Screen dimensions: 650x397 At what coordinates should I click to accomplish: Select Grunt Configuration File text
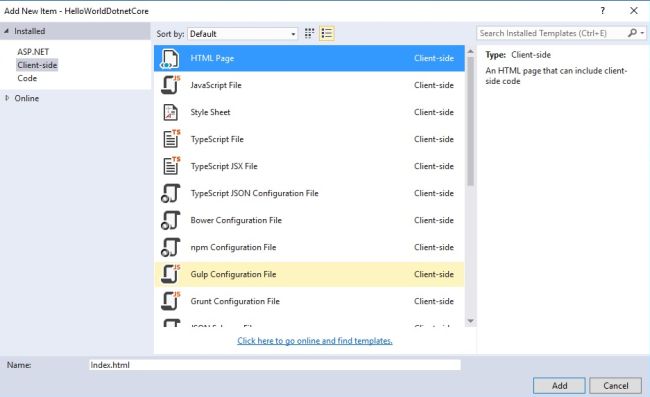235,301
